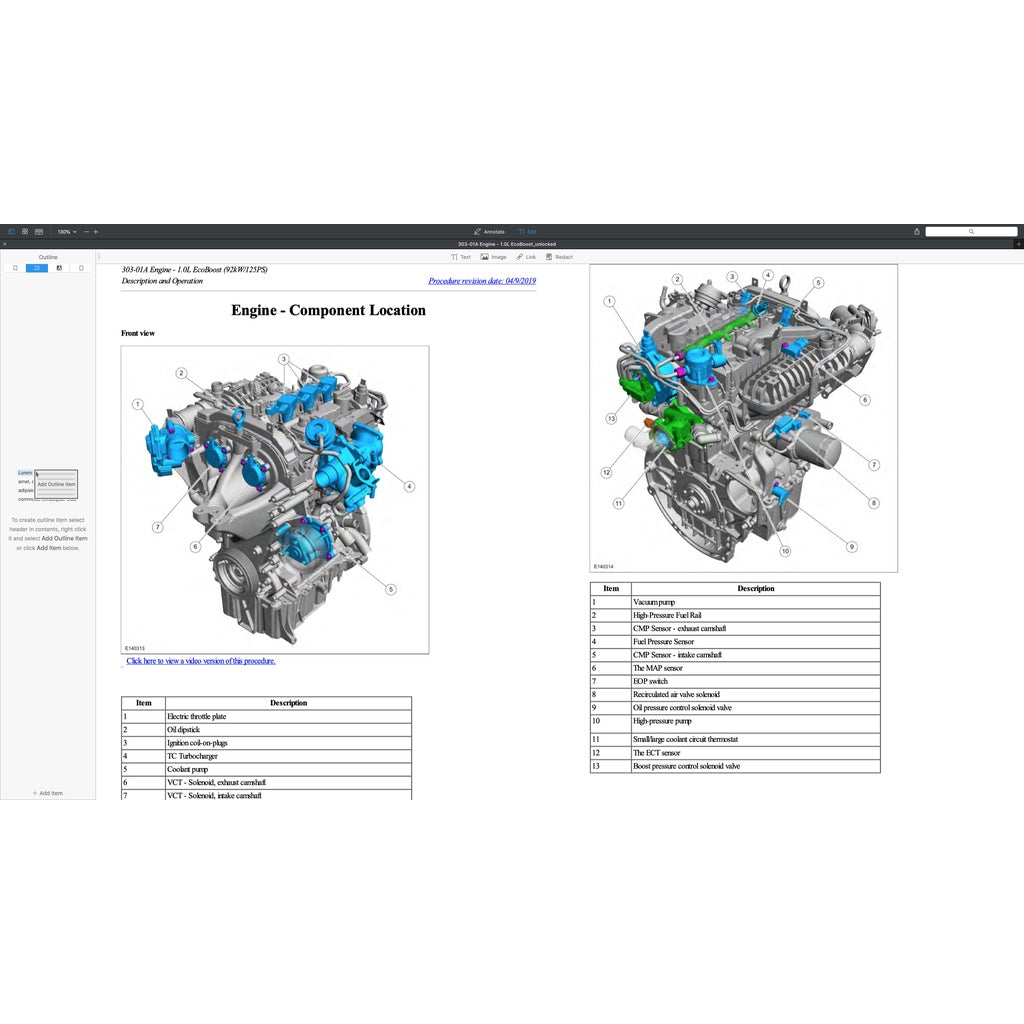Choose the Redact tool
This screenshot has height=1024, width=1024.
[x=559, y=257]
